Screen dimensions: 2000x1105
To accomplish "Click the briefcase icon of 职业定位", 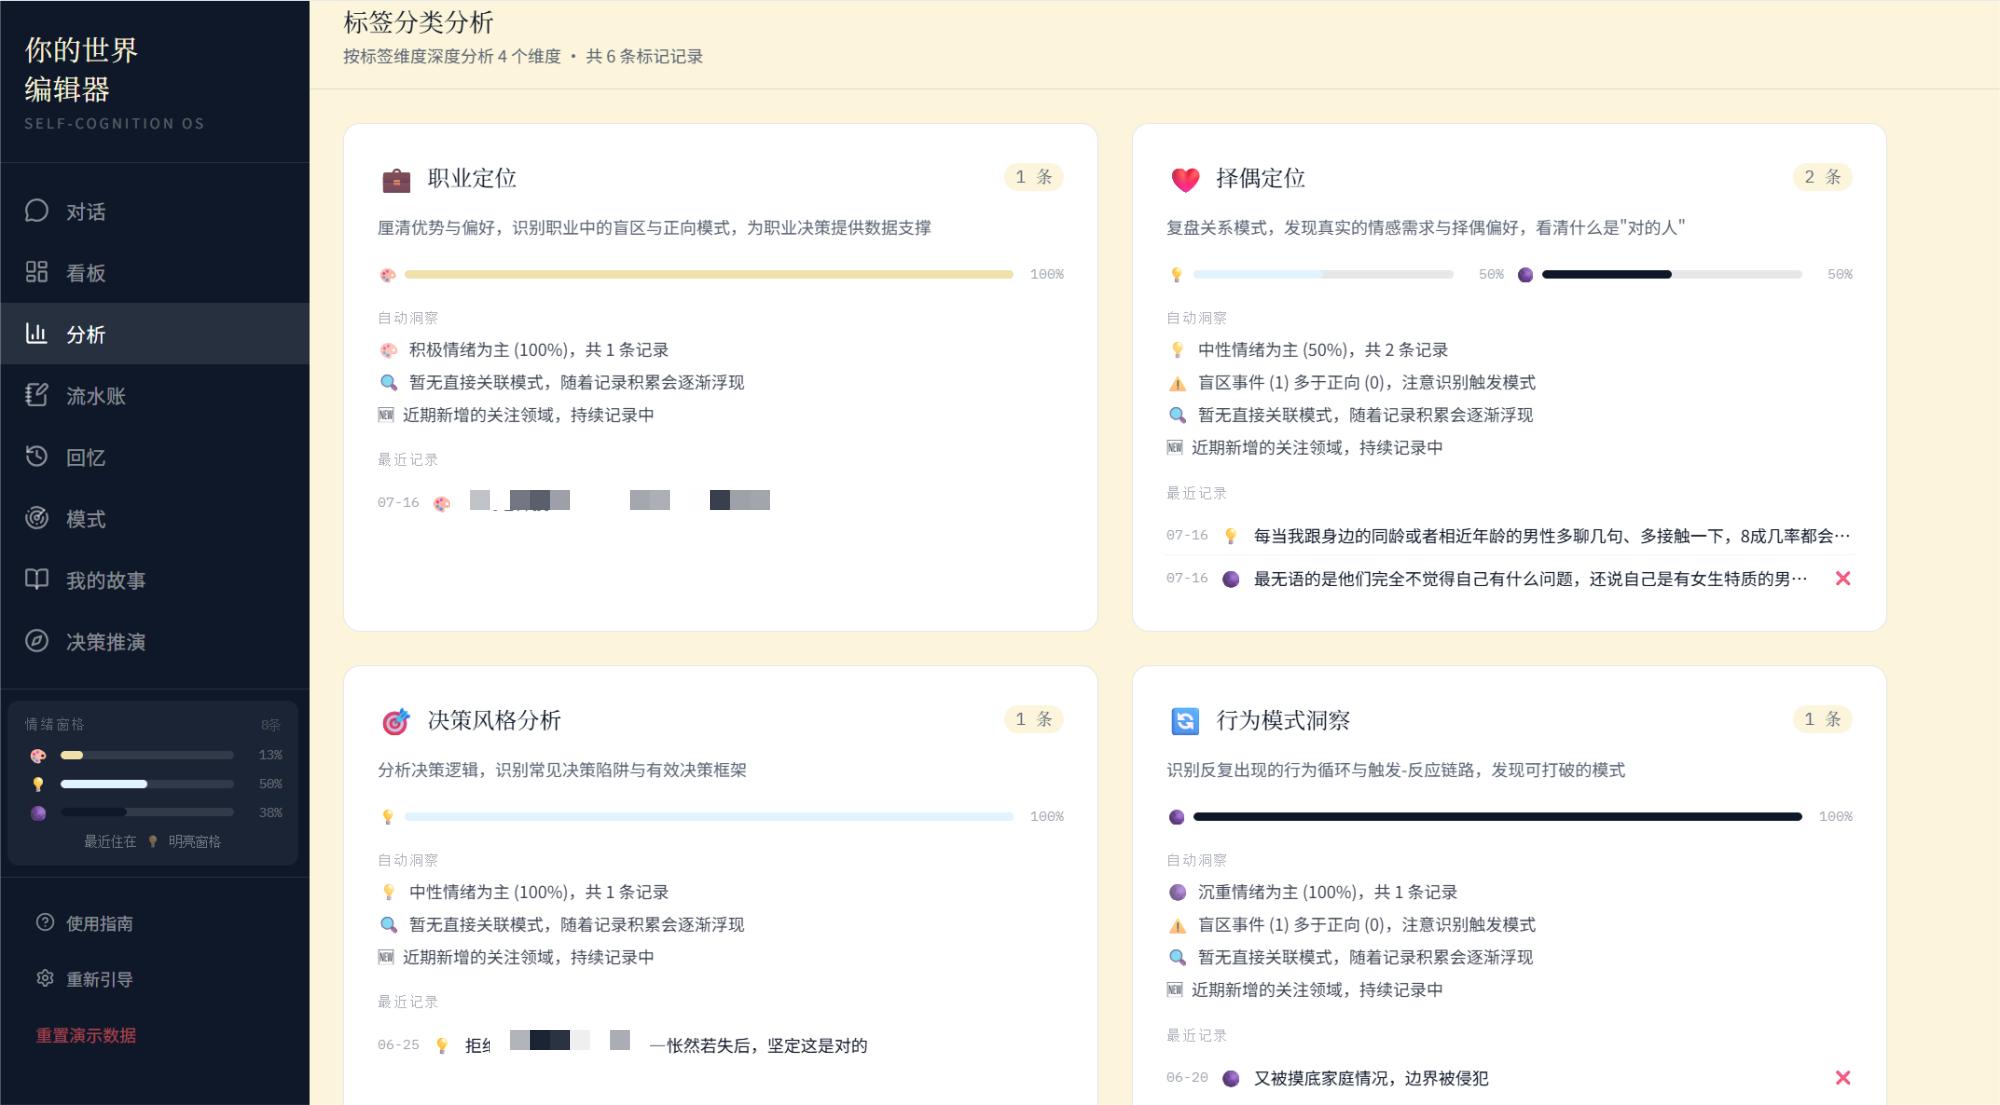I will click(x=396, y=180).
